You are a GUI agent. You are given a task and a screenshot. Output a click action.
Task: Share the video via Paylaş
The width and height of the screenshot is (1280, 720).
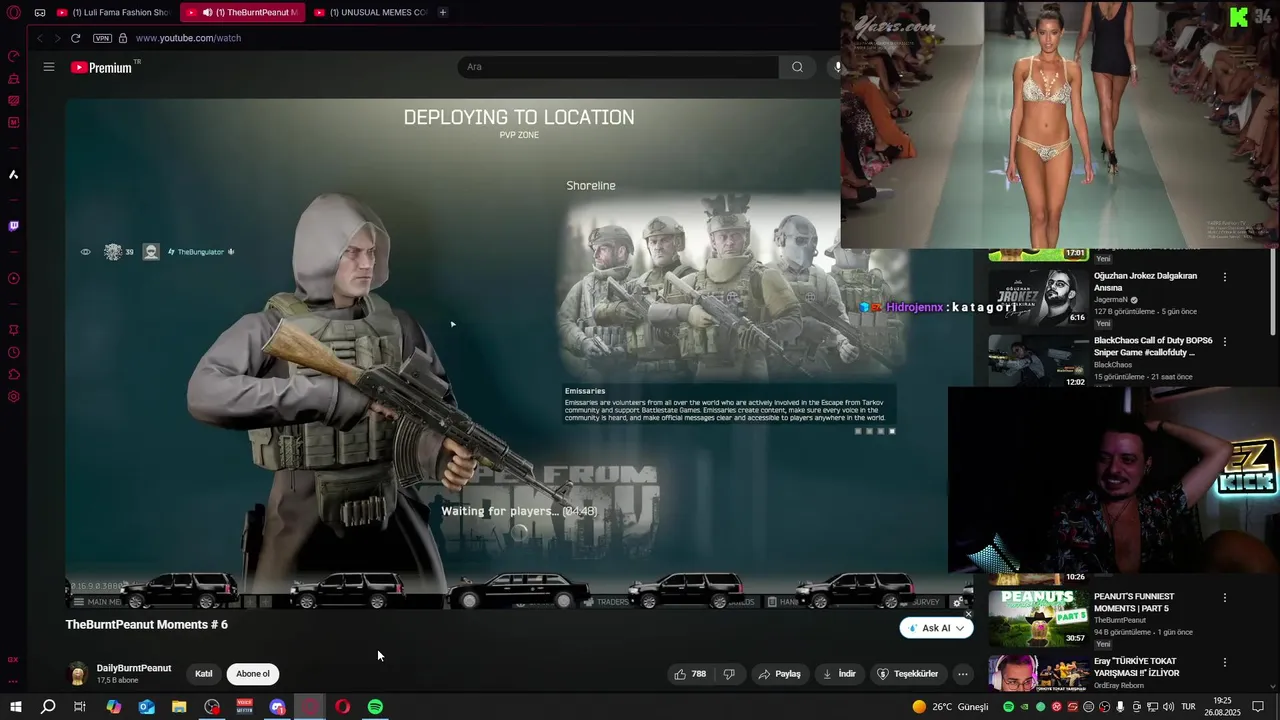(779, 674)
